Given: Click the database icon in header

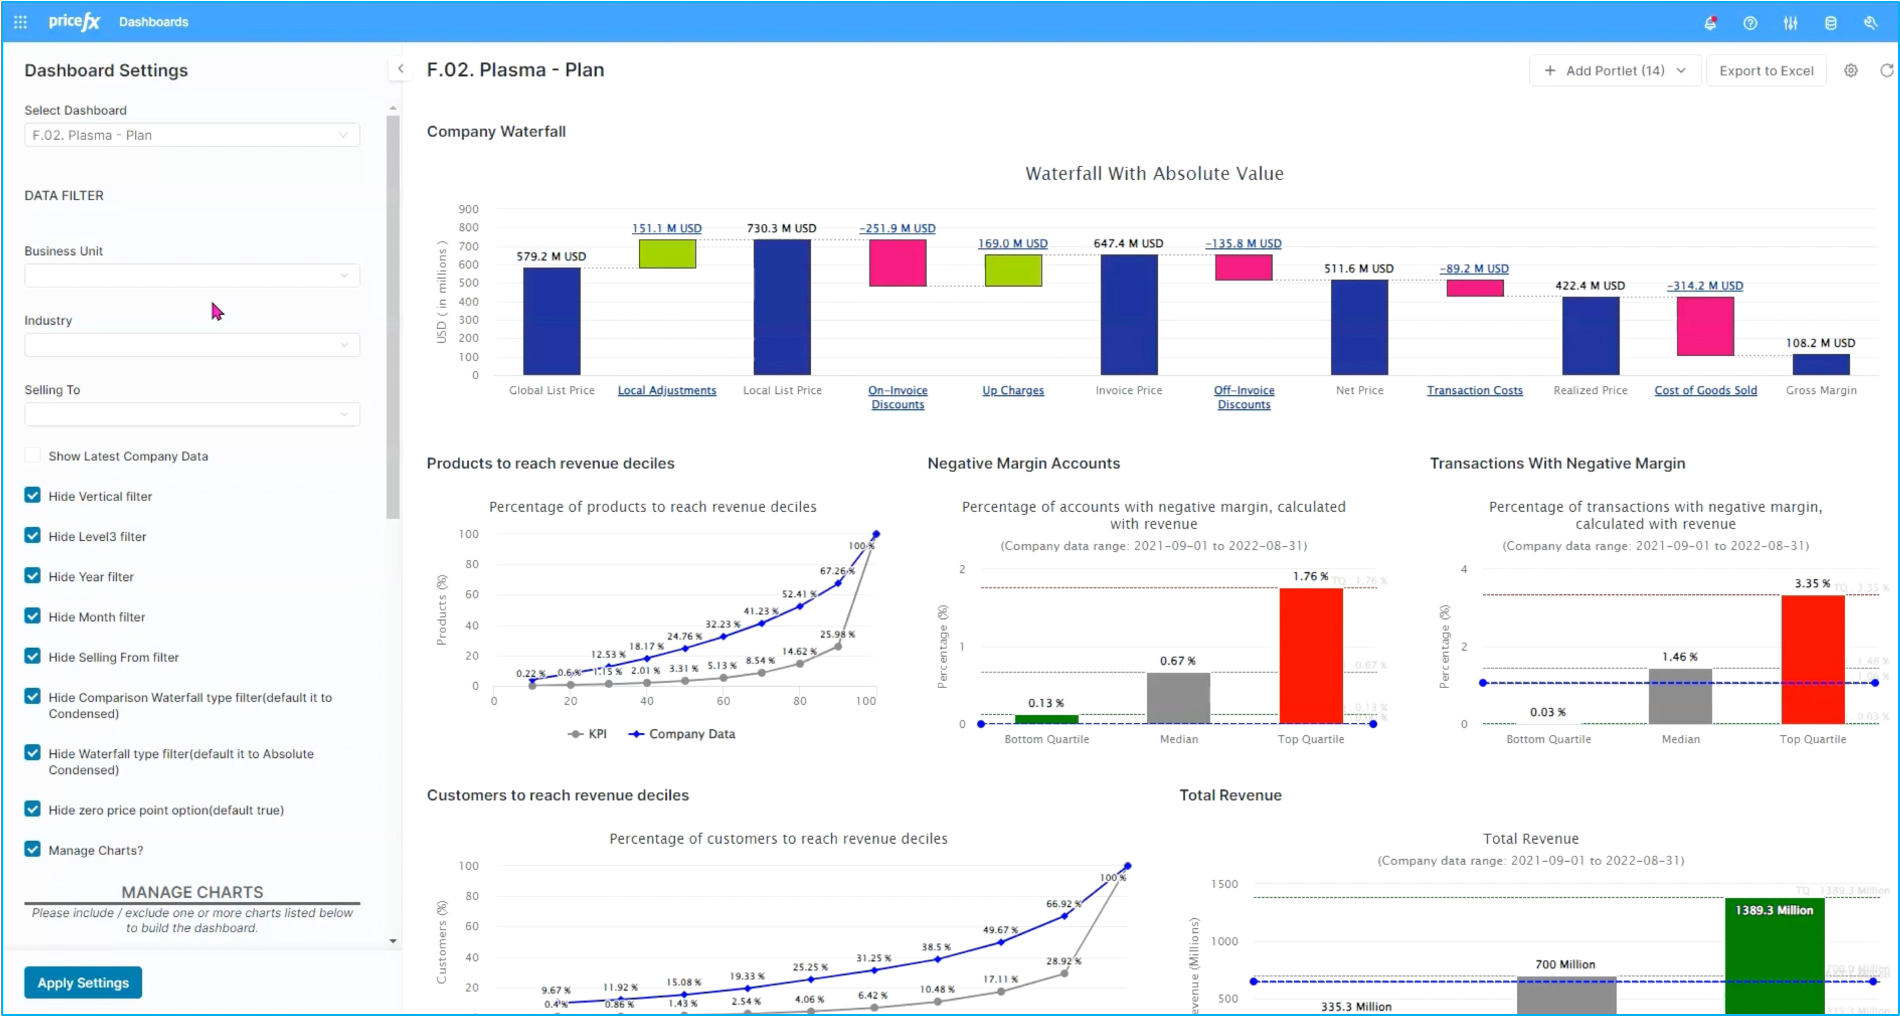Looking at the screenshot, I should (1830, 23).
